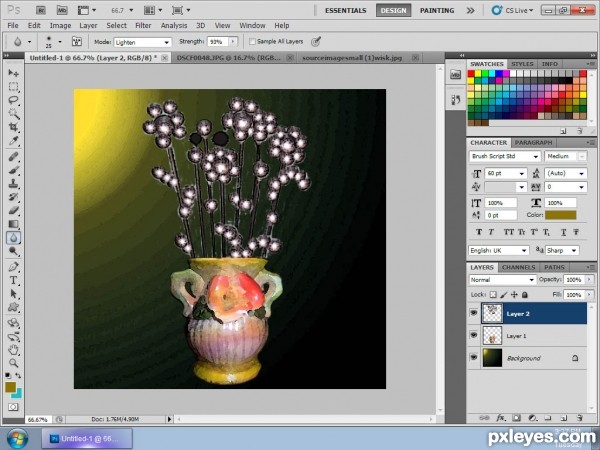Click the foreground color swatch
The image size is (600, 450).
click(x=10, y=387)
